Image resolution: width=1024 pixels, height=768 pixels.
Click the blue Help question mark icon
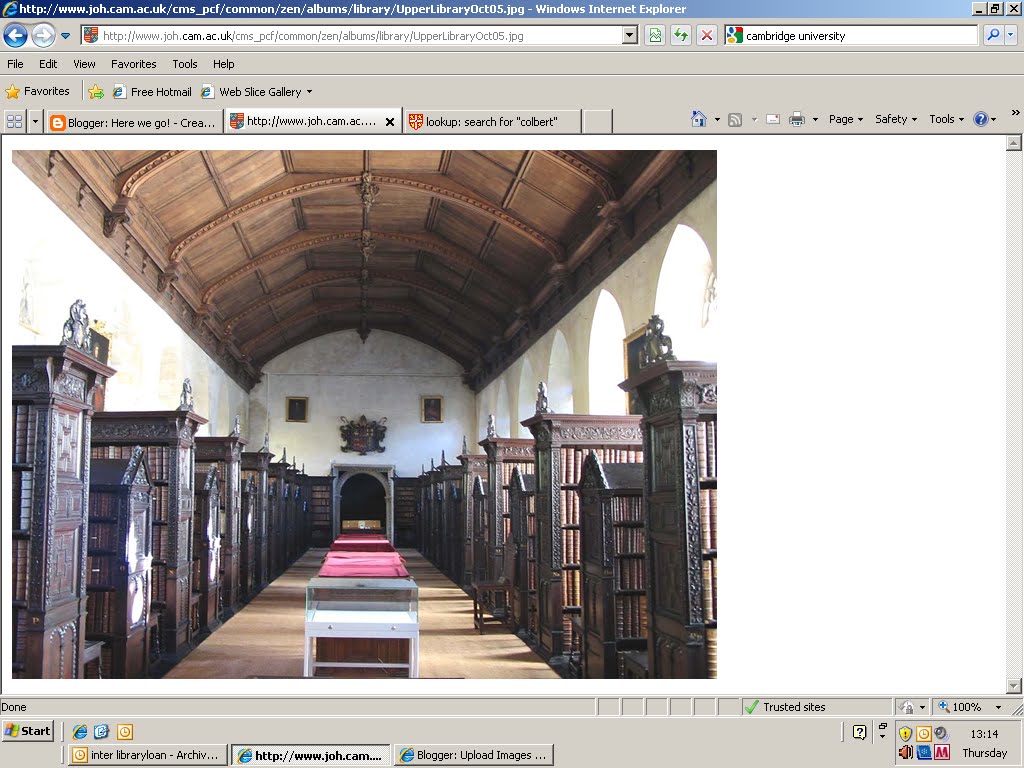click(981, 120)
